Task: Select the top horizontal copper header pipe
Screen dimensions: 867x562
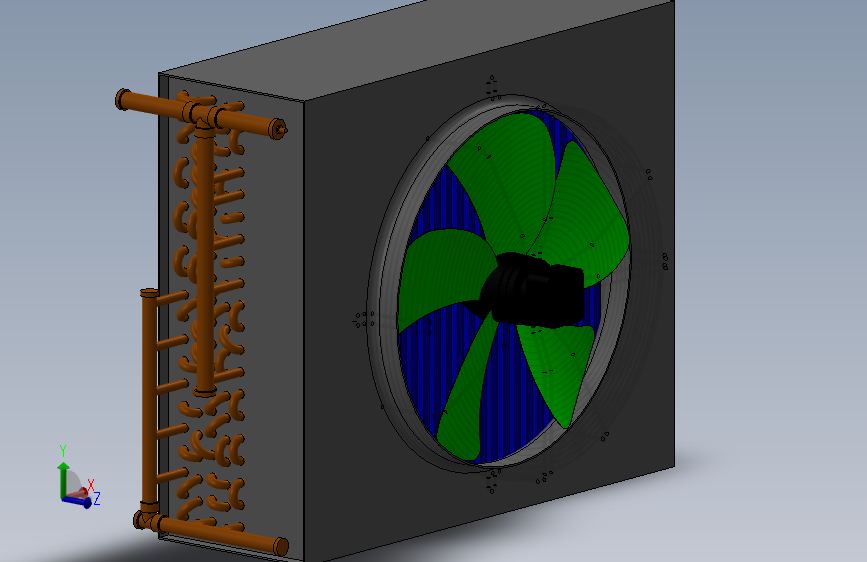Action: click(200, 114)
